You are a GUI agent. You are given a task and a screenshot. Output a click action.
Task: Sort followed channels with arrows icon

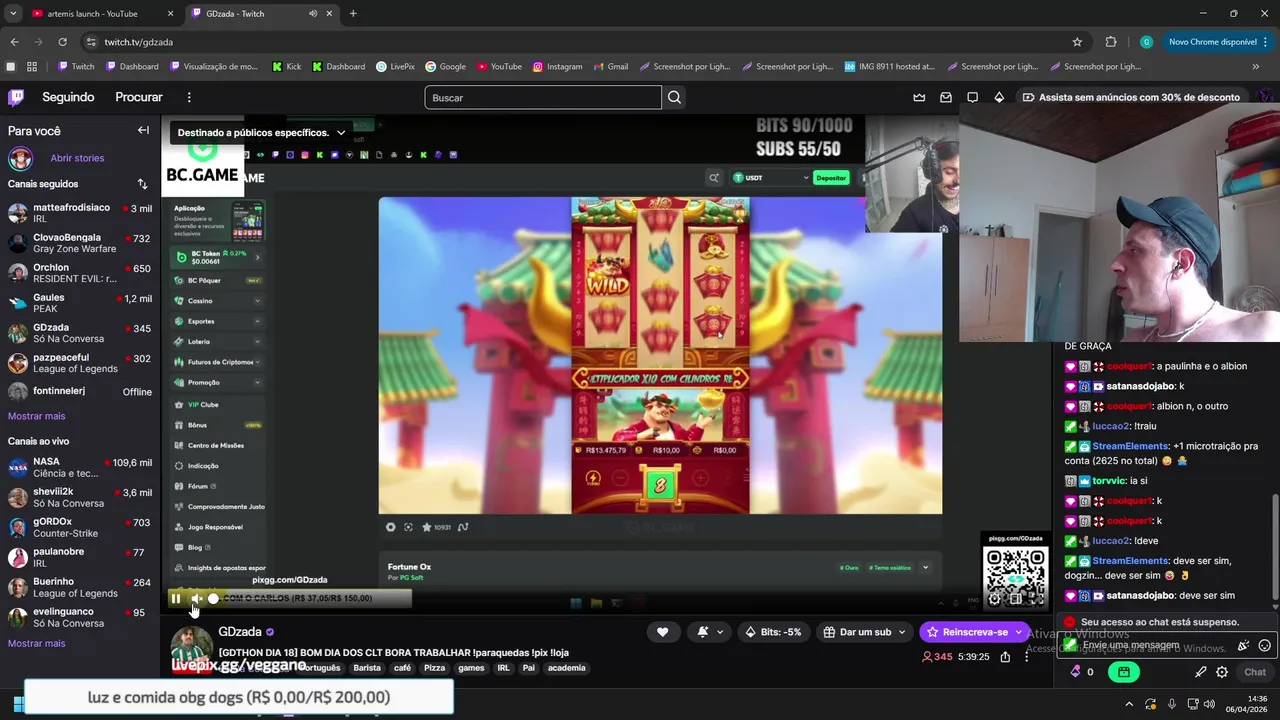pyautogui.click(x=142, y=184)
